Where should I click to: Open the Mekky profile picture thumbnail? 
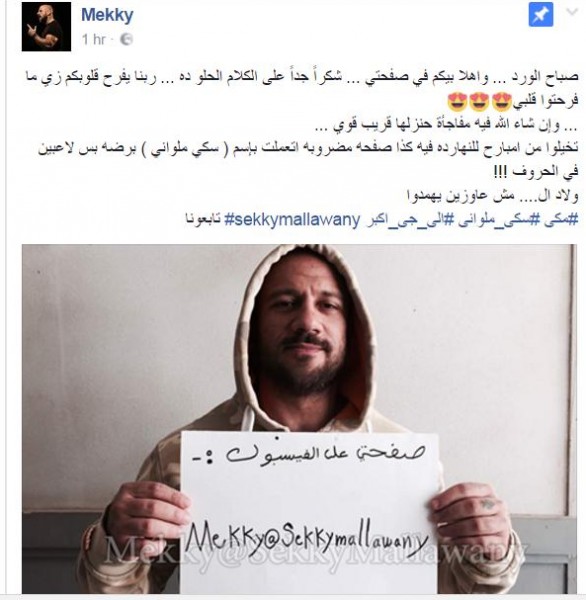pos(46,26)
